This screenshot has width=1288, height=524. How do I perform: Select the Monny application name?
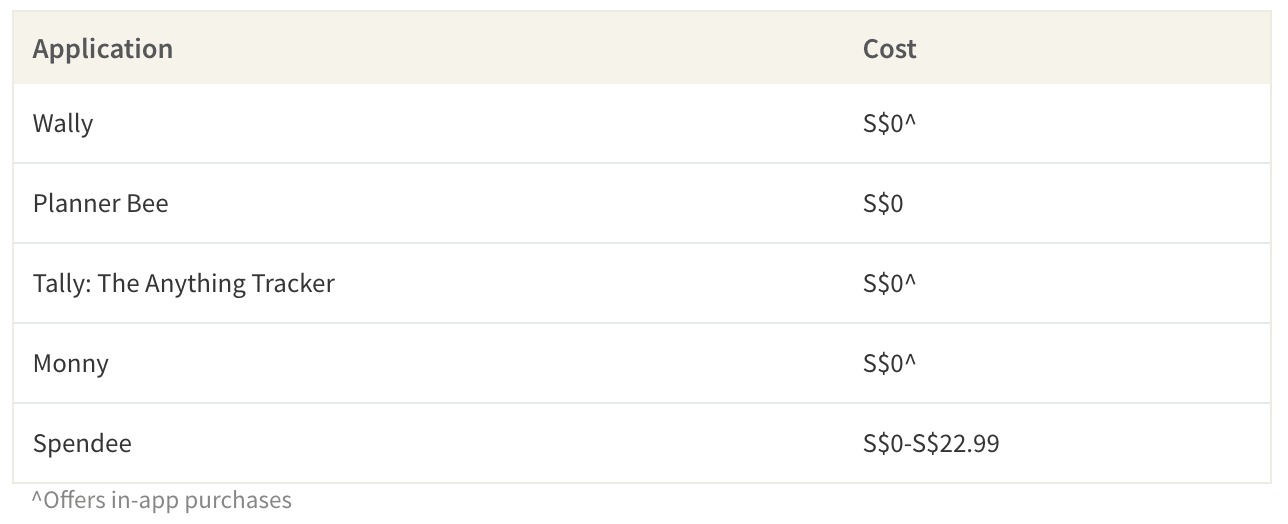(70, 363)
